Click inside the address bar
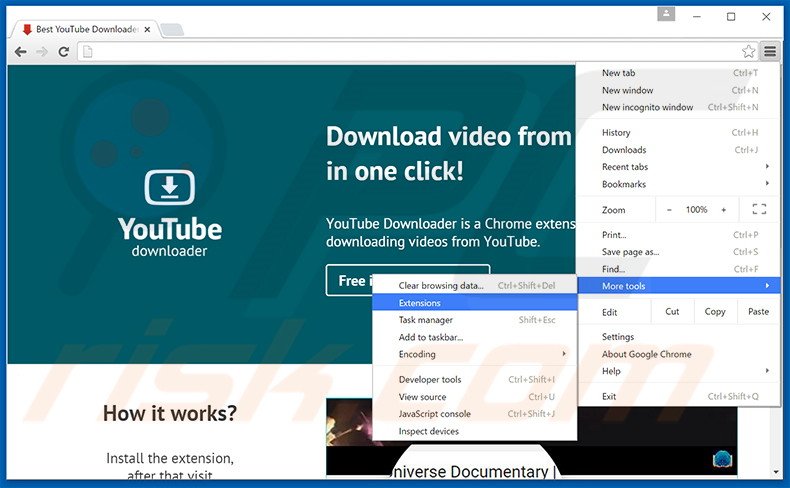 (416, 51)
